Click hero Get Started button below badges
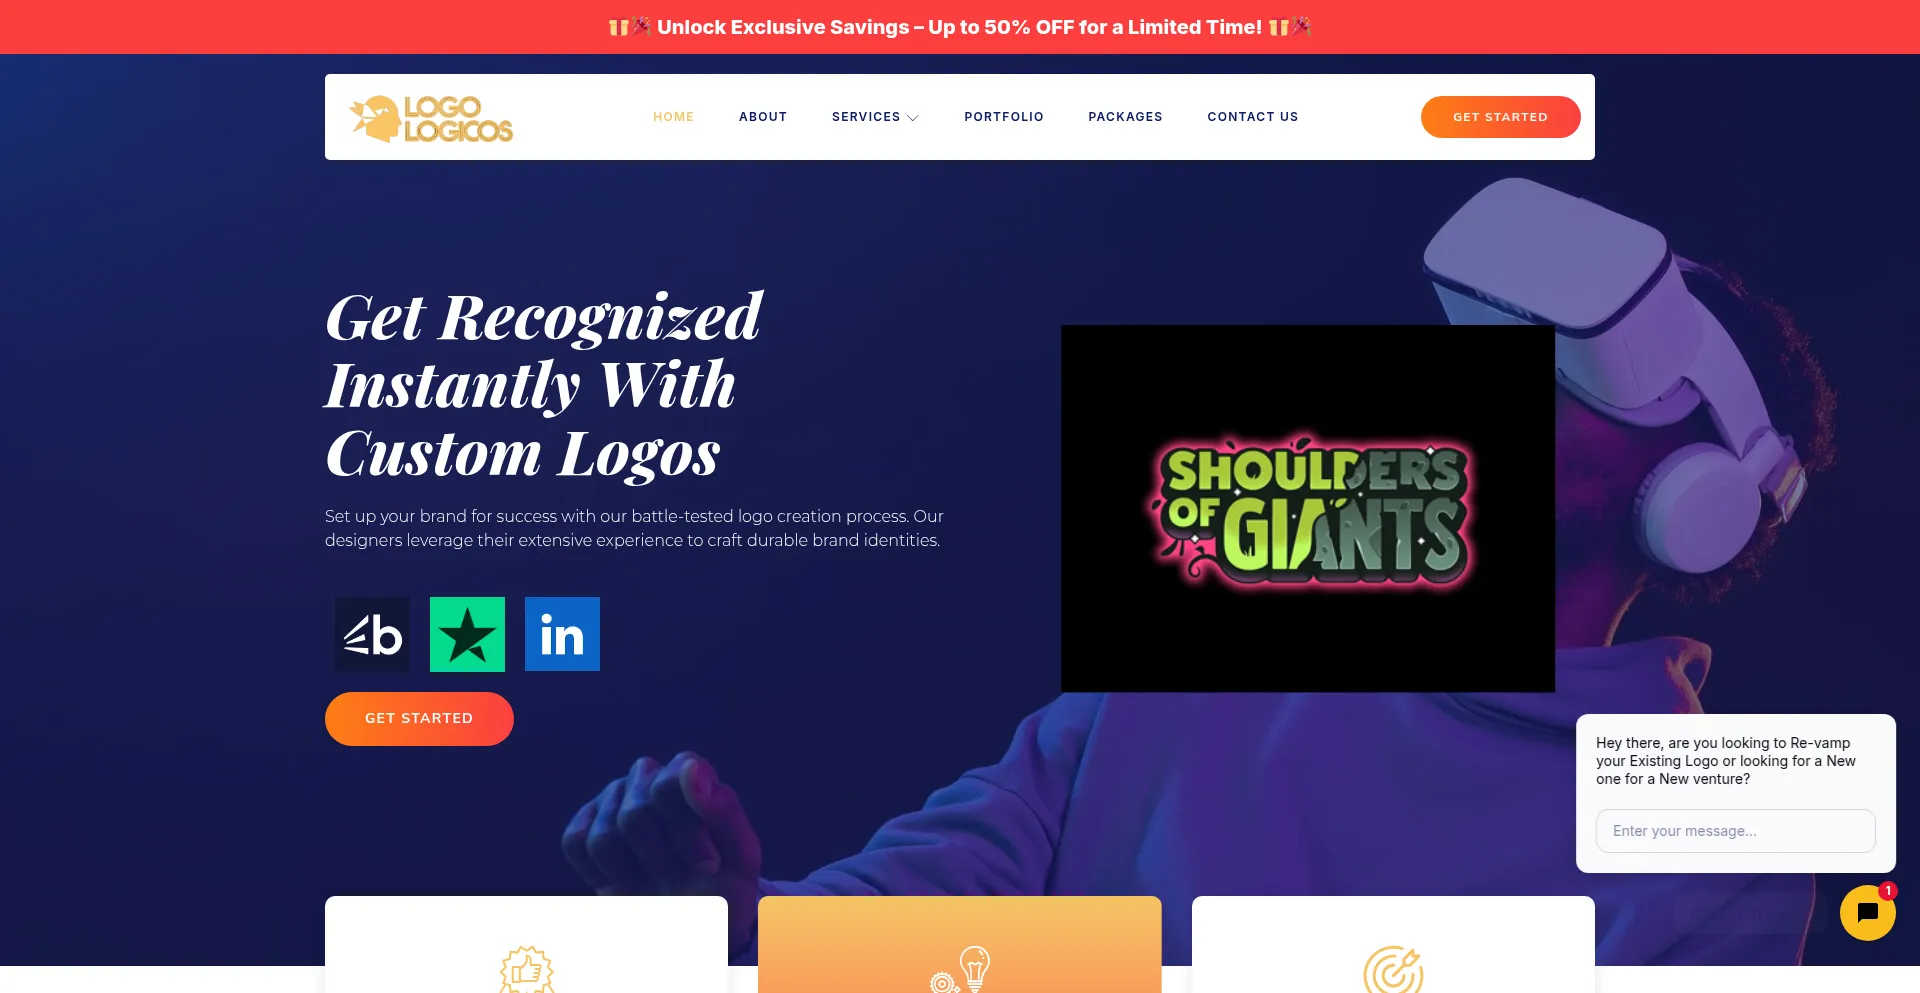1920x993 pixels. point(419,719)
